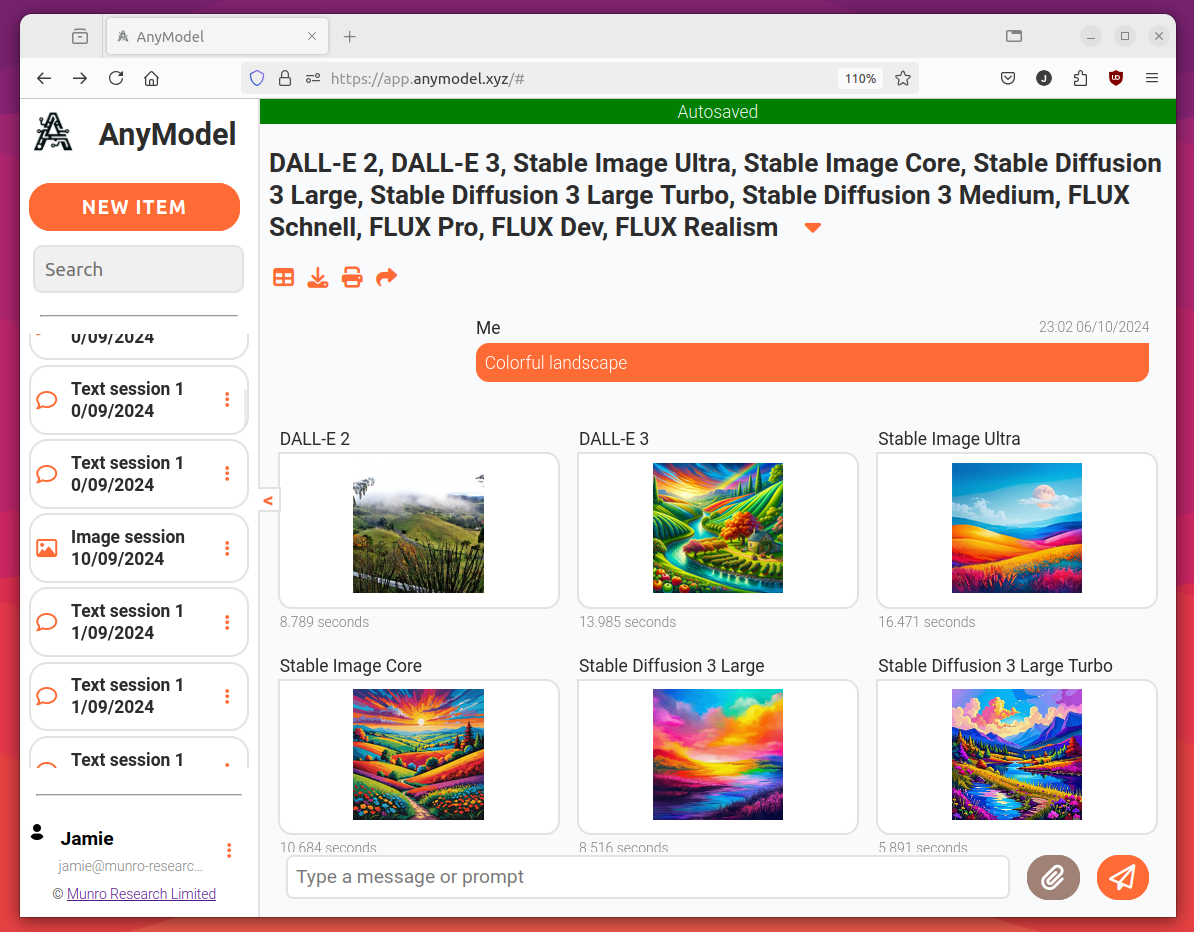Save page to Pocket
This screenshot has width=1194, height=932.
(x=1008, y=78)
